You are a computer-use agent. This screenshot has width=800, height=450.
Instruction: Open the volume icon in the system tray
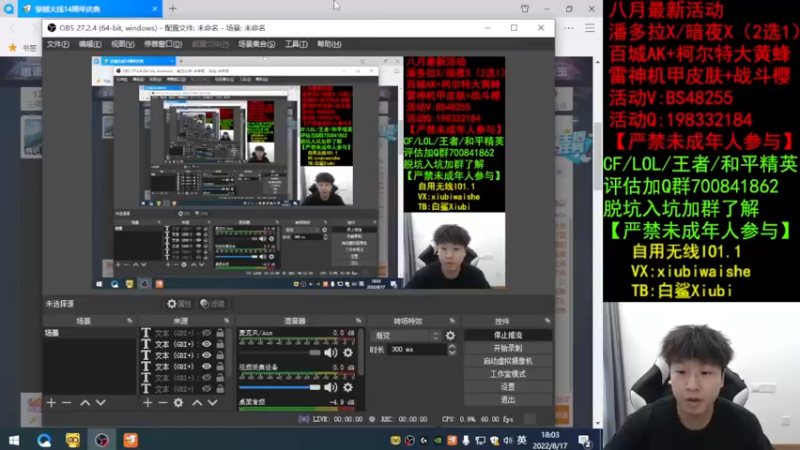(508, 440)
